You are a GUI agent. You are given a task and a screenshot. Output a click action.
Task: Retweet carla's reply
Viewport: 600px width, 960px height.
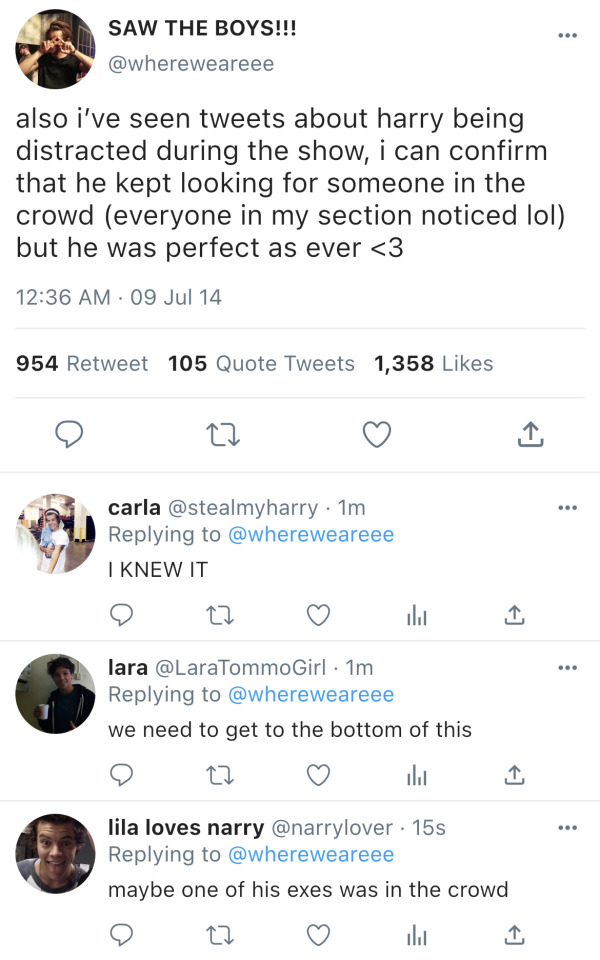pyautogui.click(x=220, y=615)
